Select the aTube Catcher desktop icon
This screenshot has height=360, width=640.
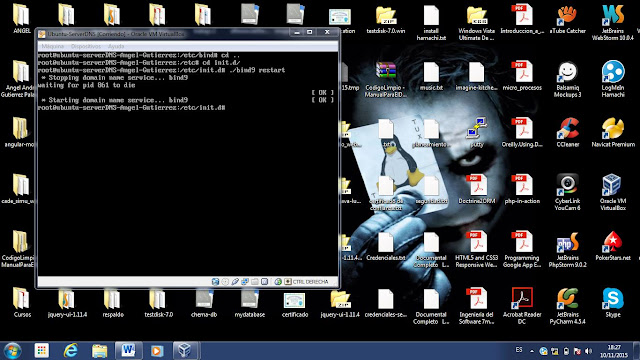[567, 19]
